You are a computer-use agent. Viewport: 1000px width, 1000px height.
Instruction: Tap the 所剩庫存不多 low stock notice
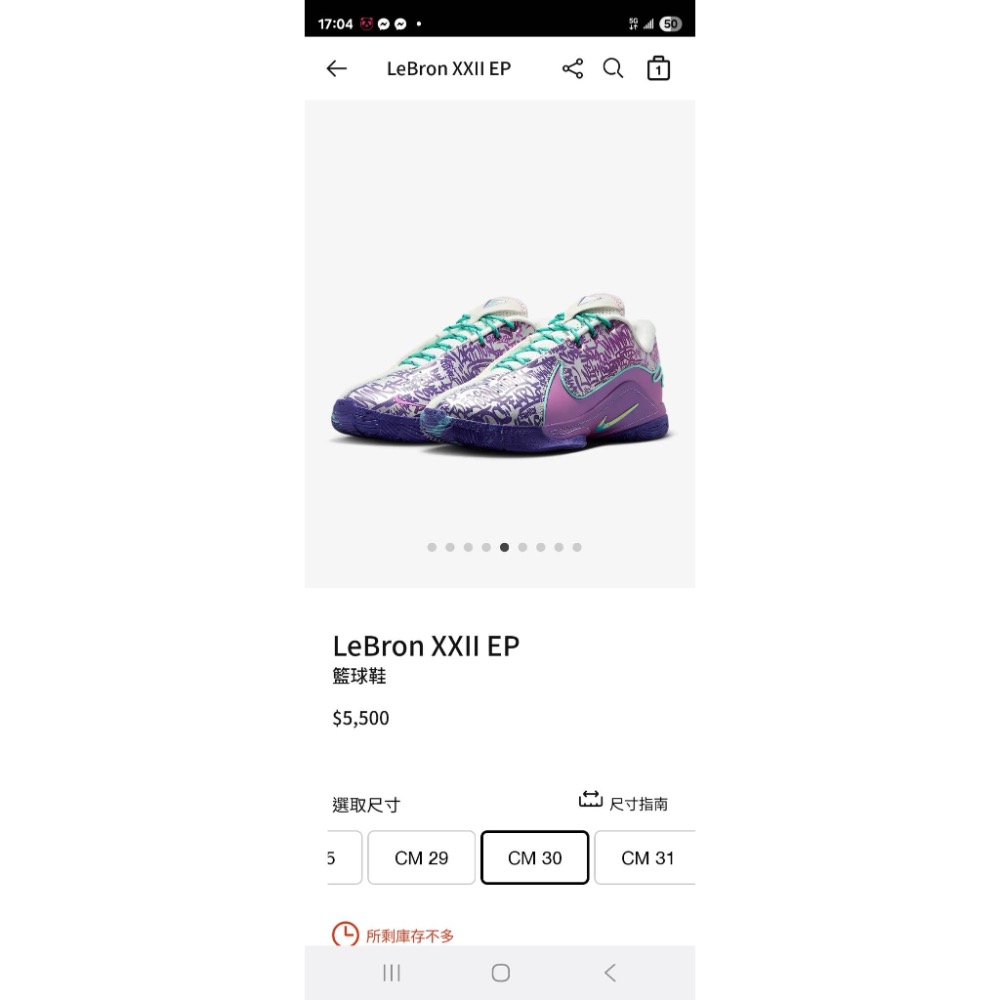409,936
